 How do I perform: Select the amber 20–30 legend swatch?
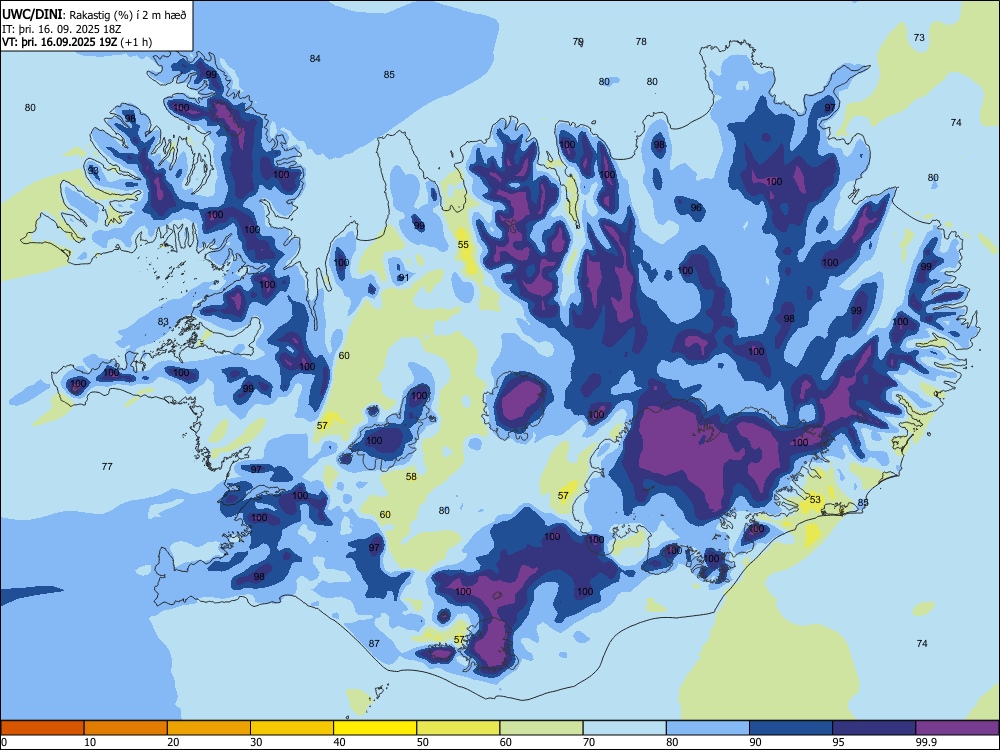pos(209,728)
